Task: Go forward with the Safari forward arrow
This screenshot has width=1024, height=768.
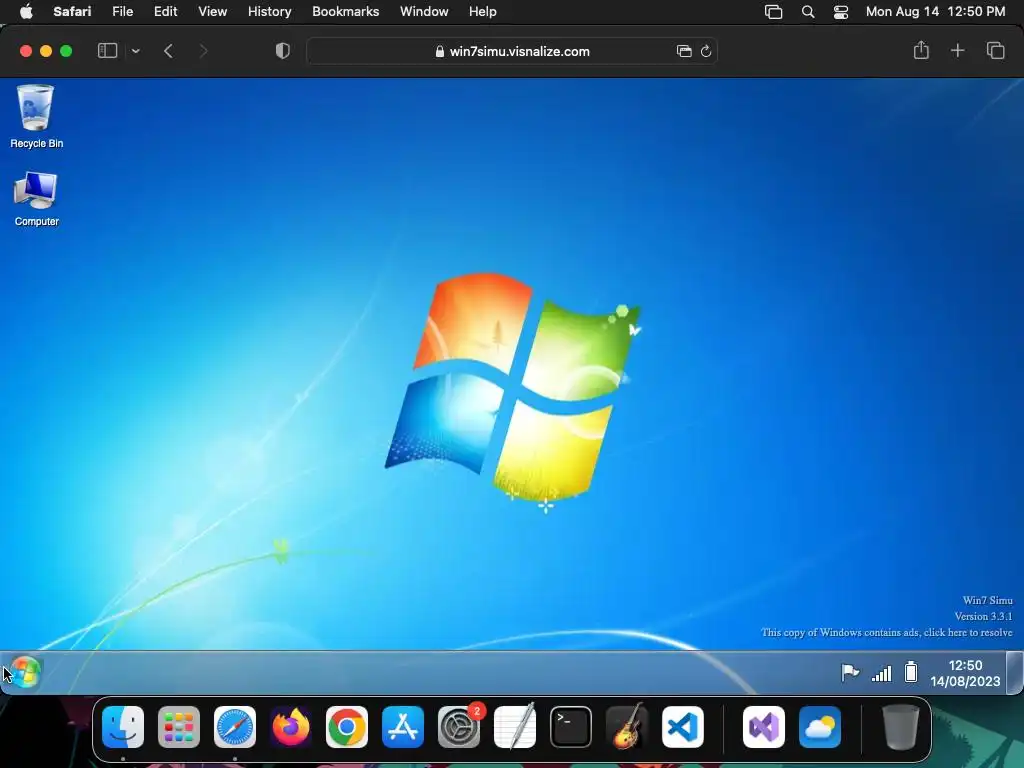Action: coord(203,51)
